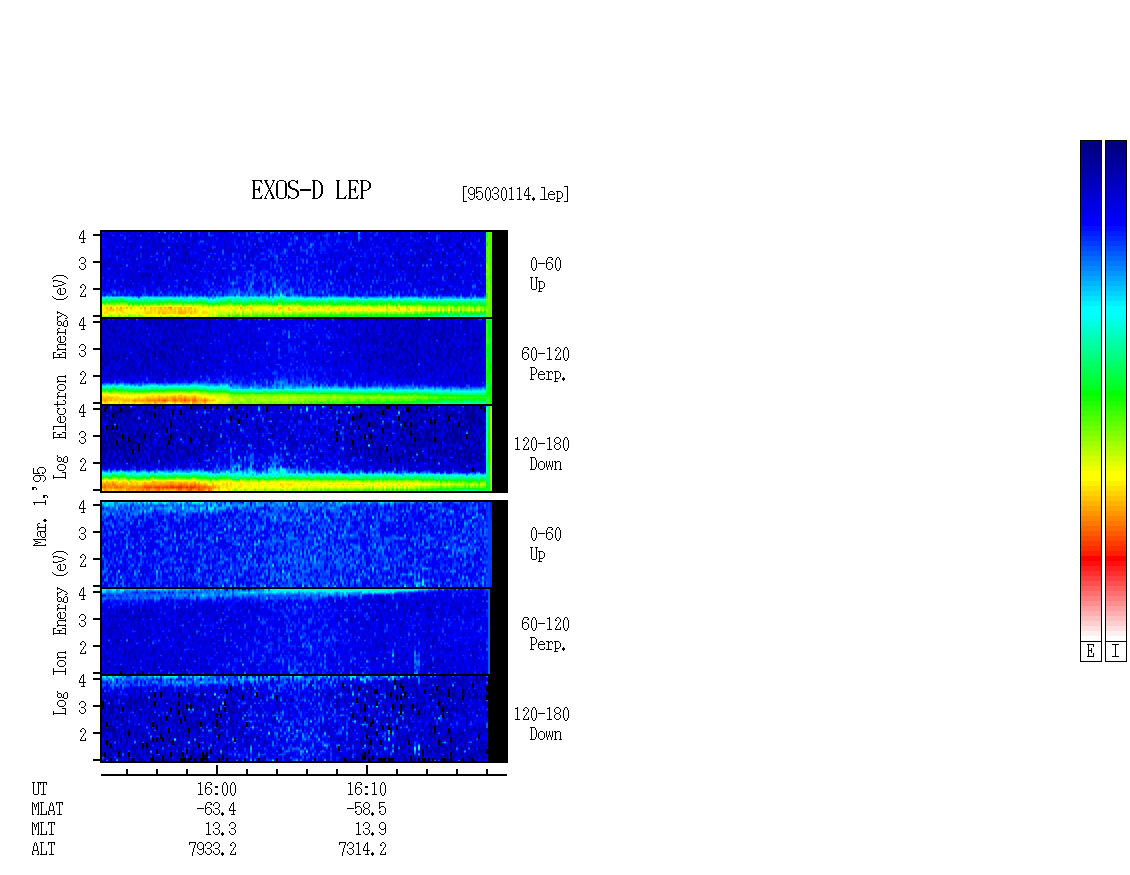
Task: Click the E label box under color bar
Action: pyautogui.click(x=1090, y=651)
